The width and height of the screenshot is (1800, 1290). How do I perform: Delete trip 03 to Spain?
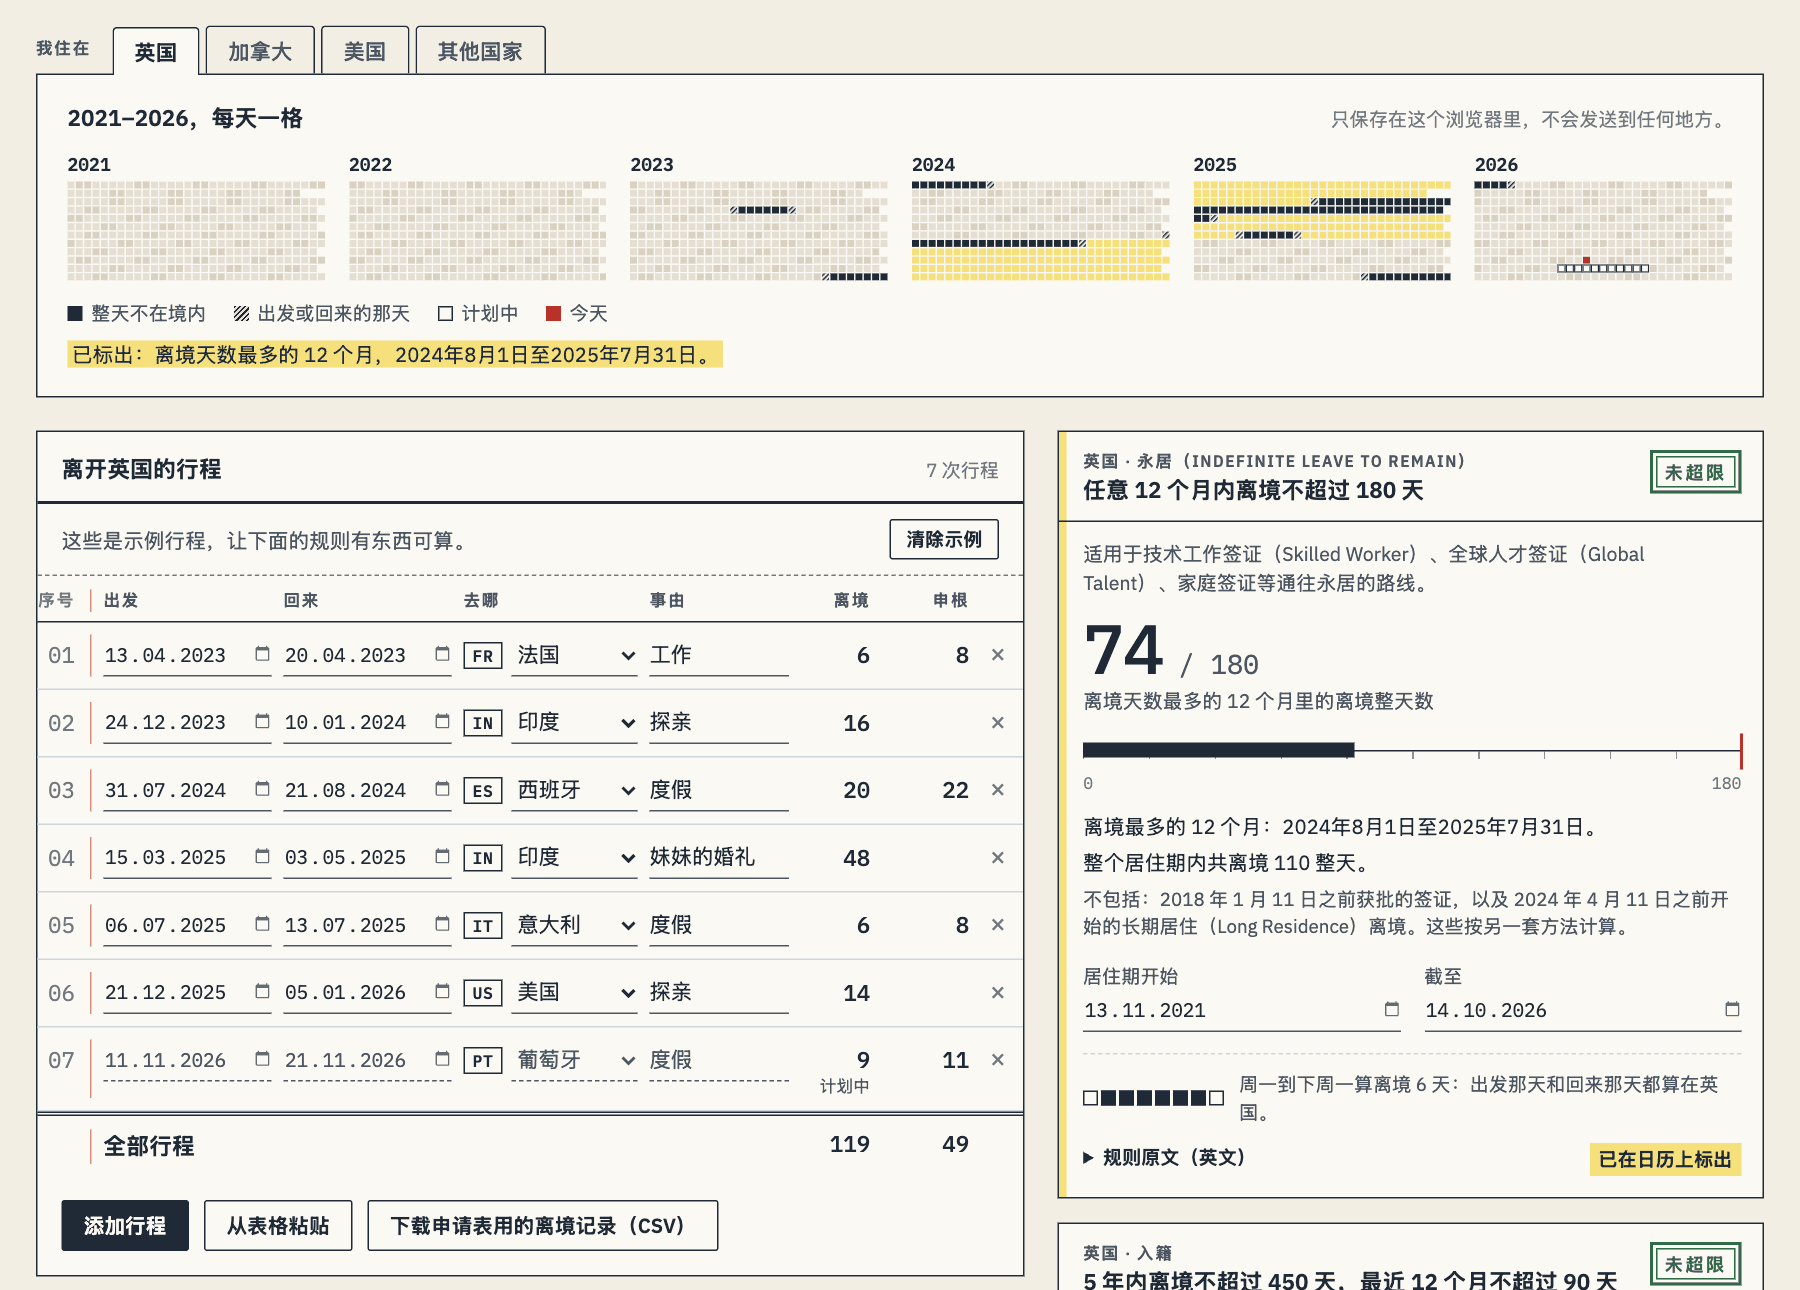[x=997, y=790]
